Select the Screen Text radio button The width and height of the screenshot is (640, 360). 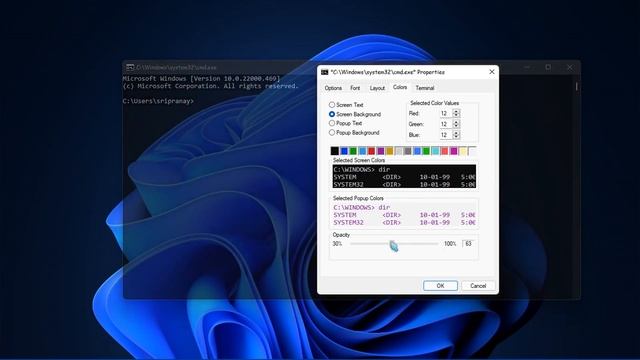point(332,105)
